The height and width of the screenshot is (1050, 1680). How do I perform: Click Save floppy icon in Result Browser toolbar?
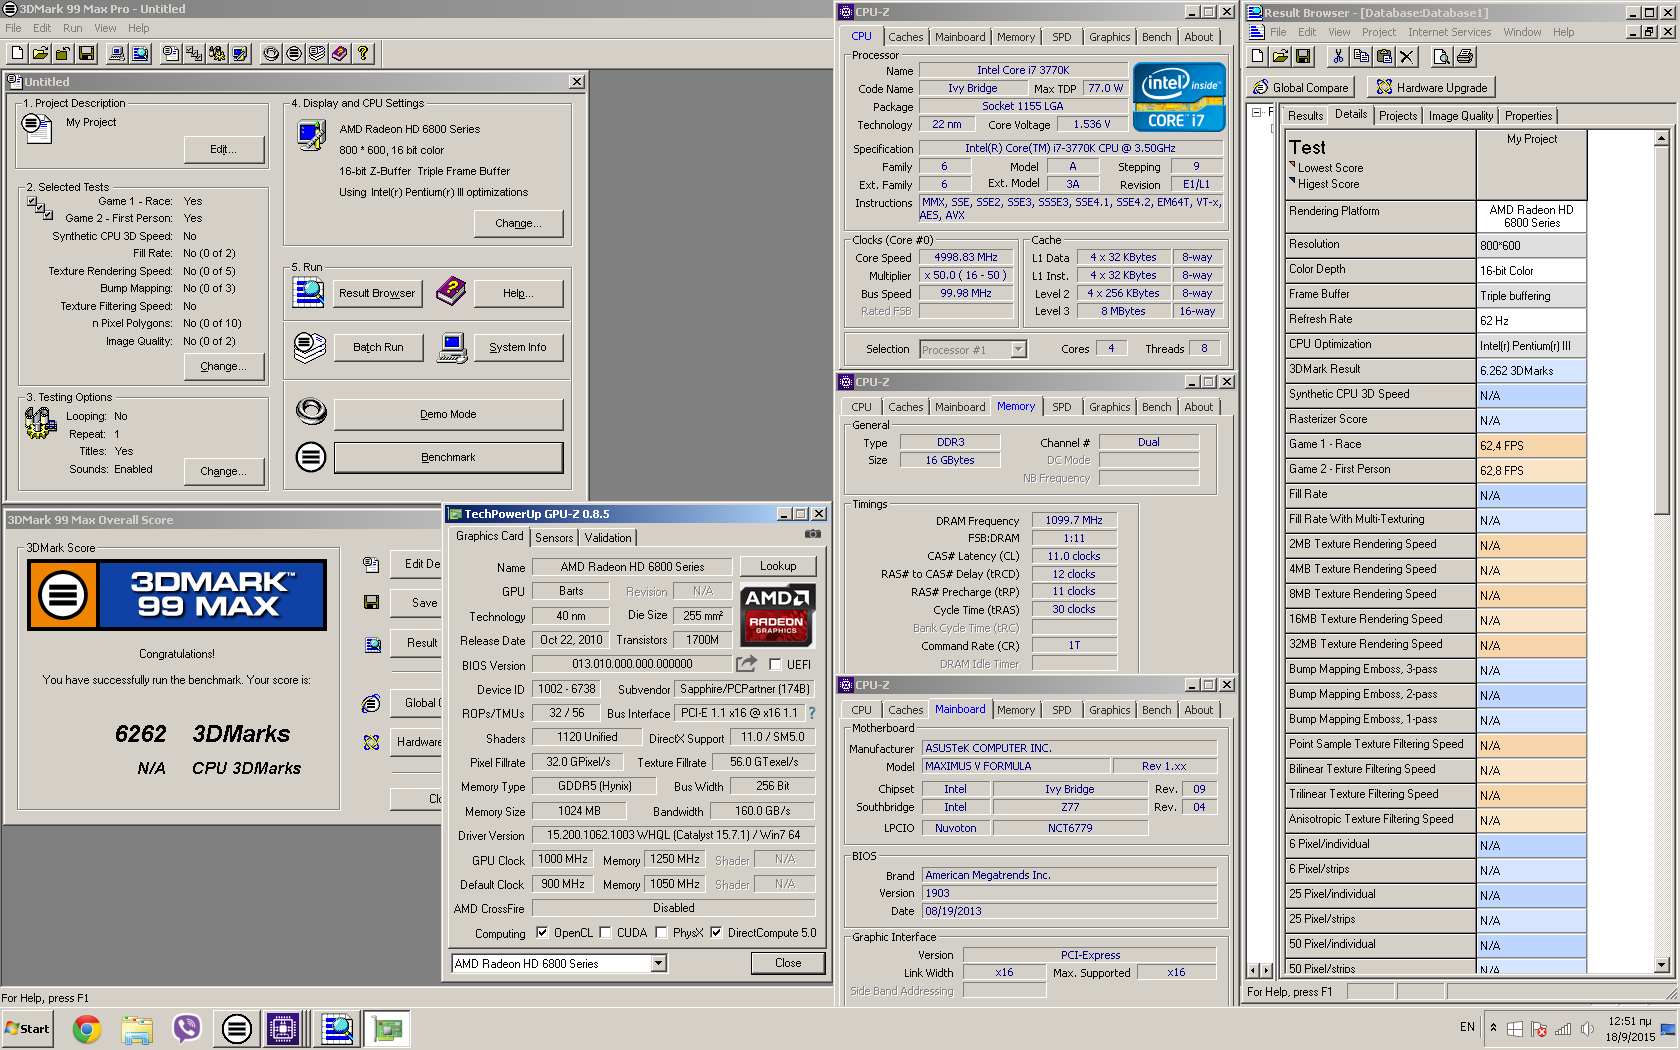point(1303,57)
